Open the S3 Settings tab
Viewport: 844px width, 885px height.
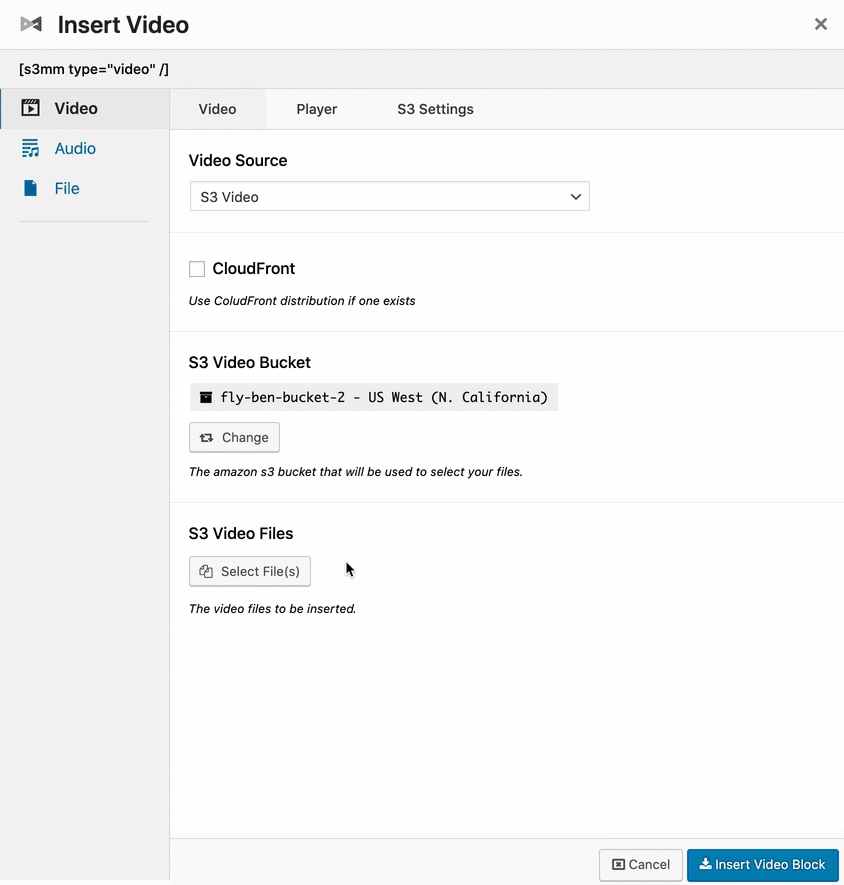pyautogui.click(x=435, y=109)
